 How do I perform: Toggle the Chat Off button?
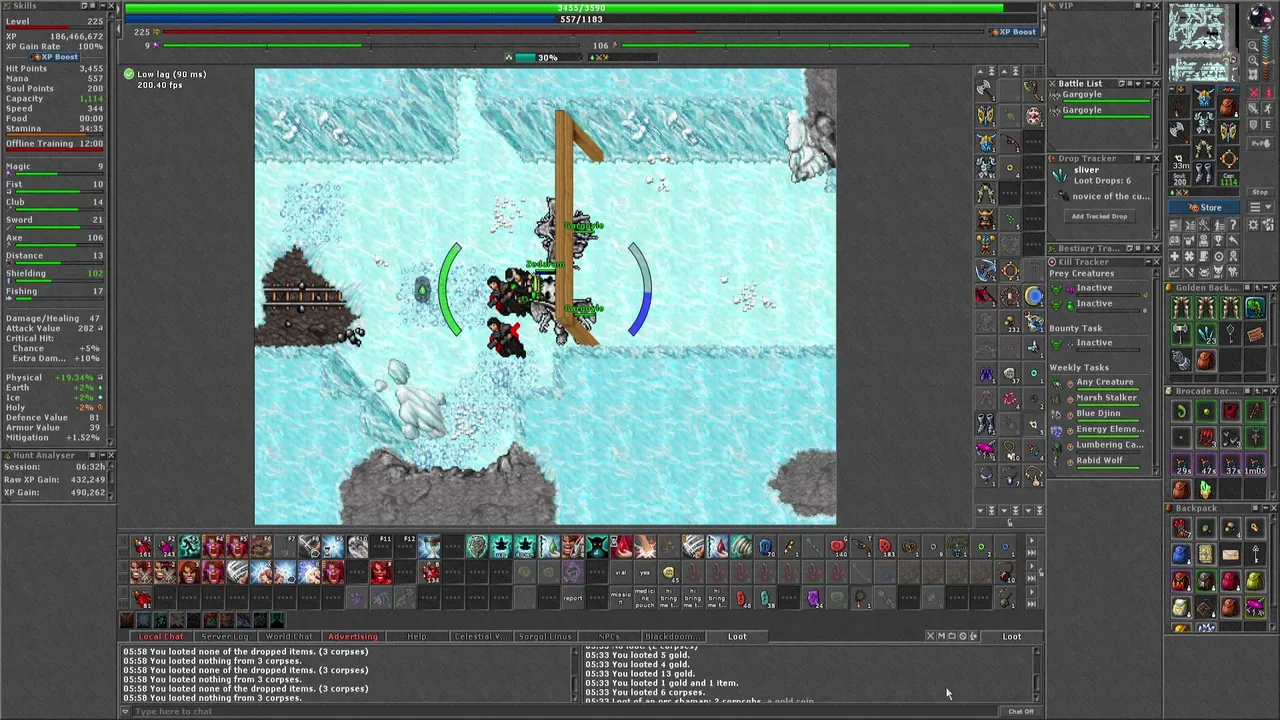pyautogui.click(x=1021, y=712)
